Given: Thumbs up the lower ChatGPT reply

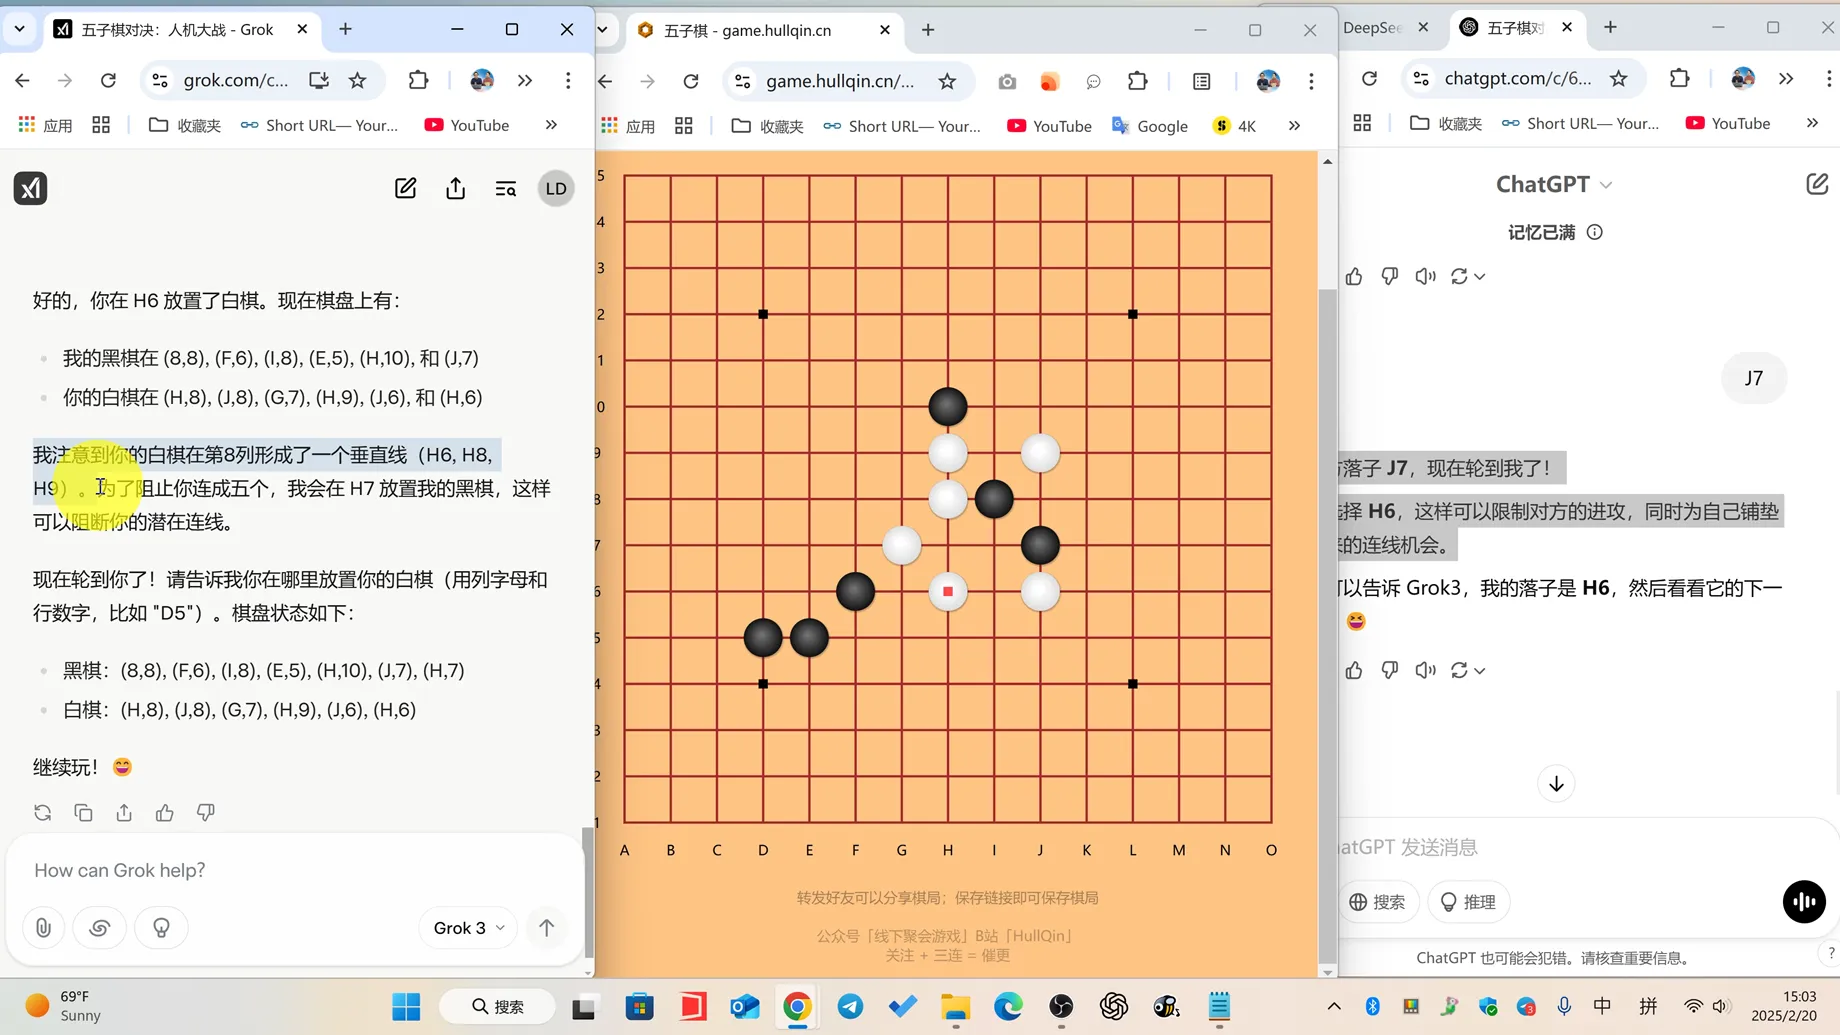Looking at the screenshot, I should (1354, 670).
